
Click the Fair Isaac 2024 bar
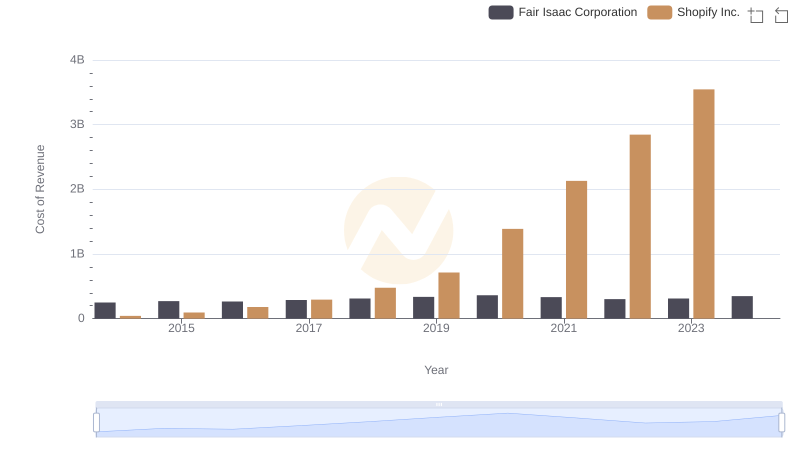[742, 307]
